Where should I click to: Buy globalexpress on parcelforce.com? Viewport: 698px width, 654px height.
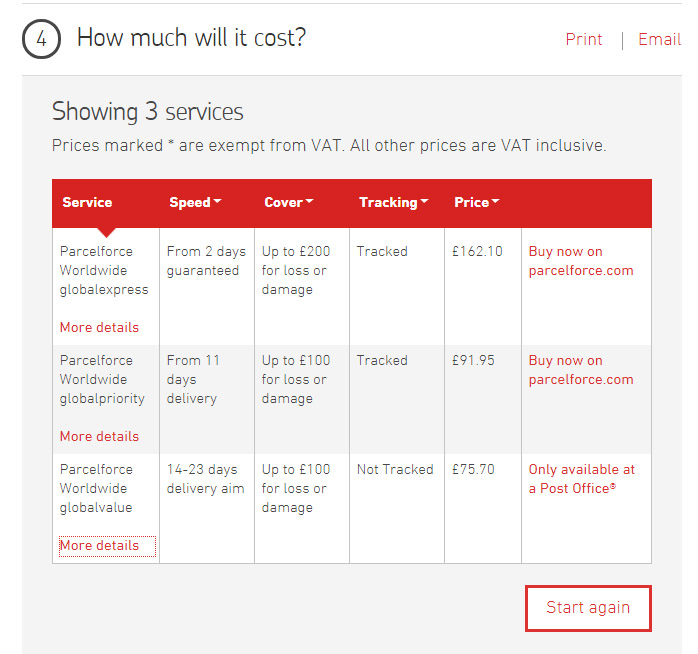(x=580, y=261)
